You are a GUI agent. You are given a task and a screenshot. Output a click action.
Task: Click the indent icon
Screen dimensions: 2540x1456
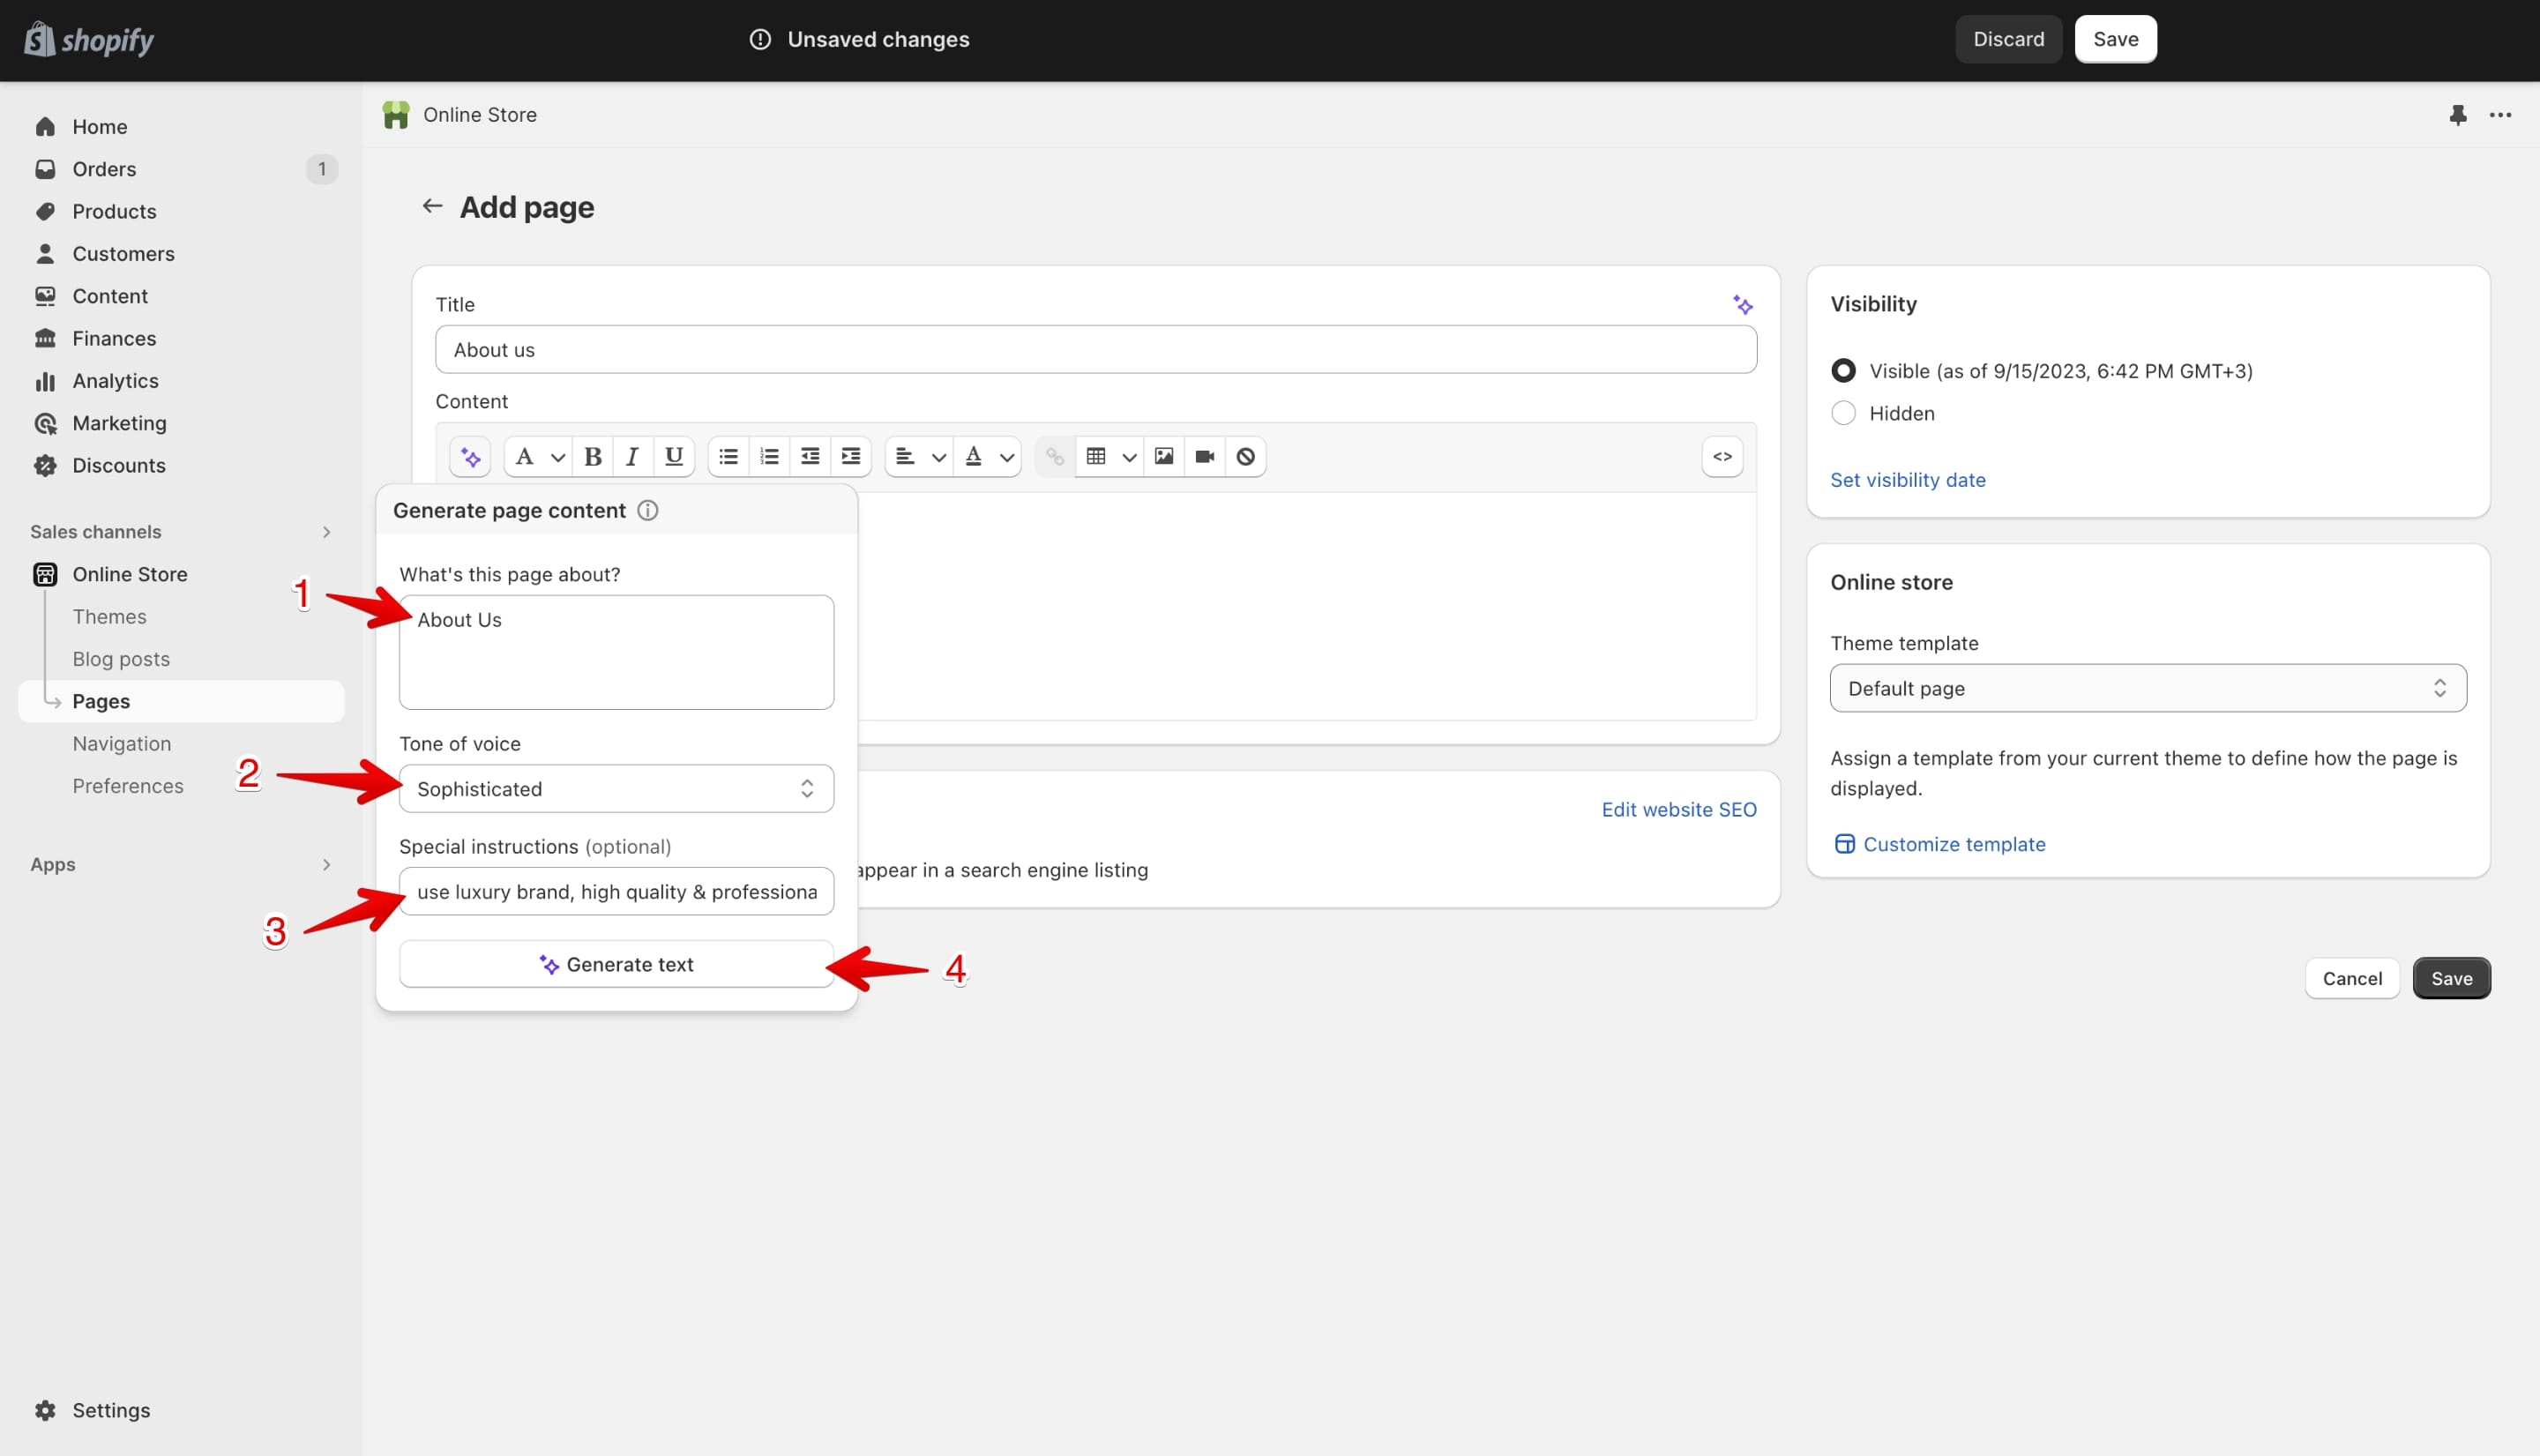(851, 457)
